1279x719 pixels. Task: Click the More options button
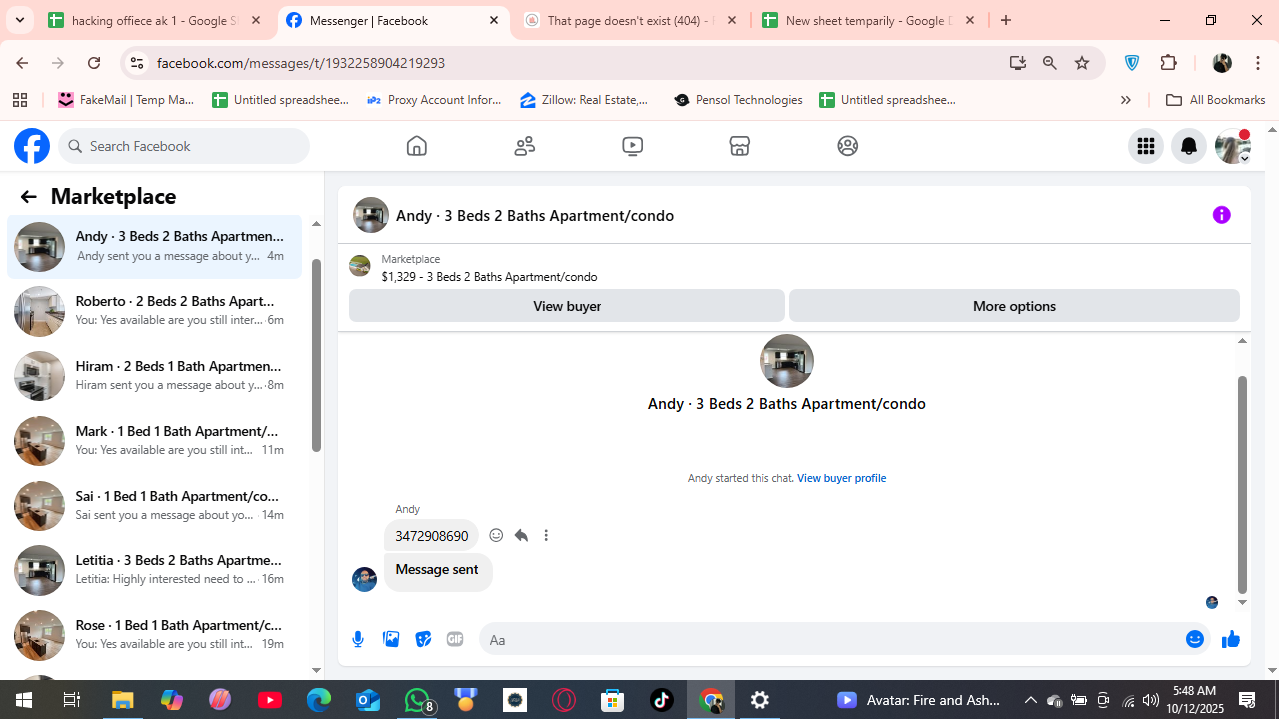tap(1014, 306)
